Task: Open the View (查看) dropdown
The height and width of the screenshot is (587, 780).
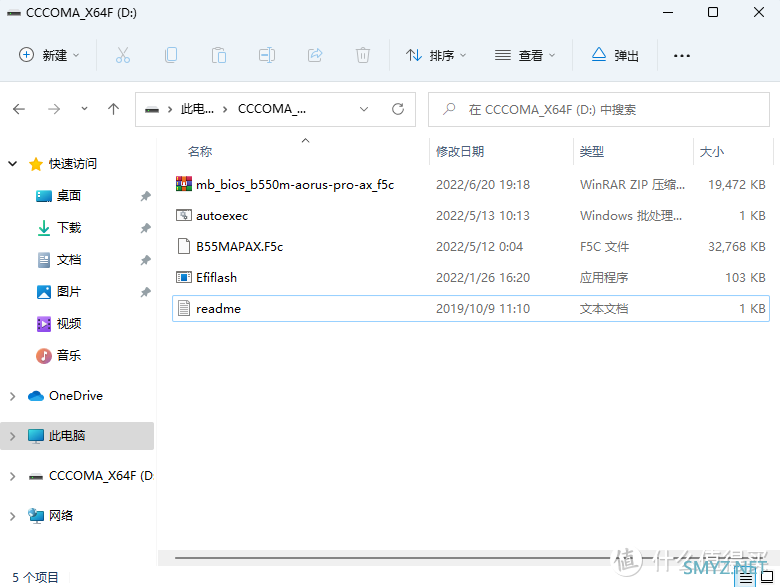Action: (x=524, y=55)
